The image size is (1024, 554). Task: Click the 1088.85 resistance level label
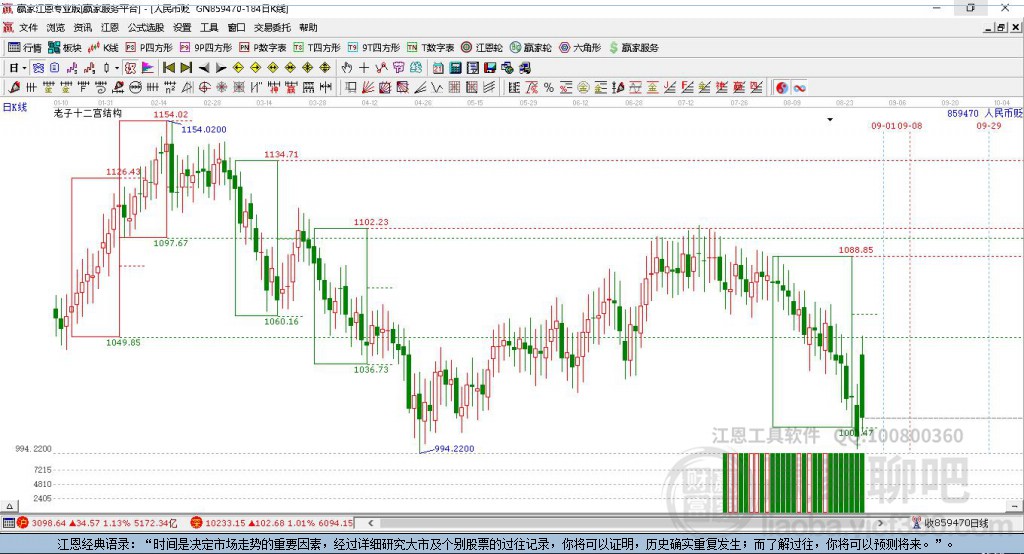[x=856, y=250]
